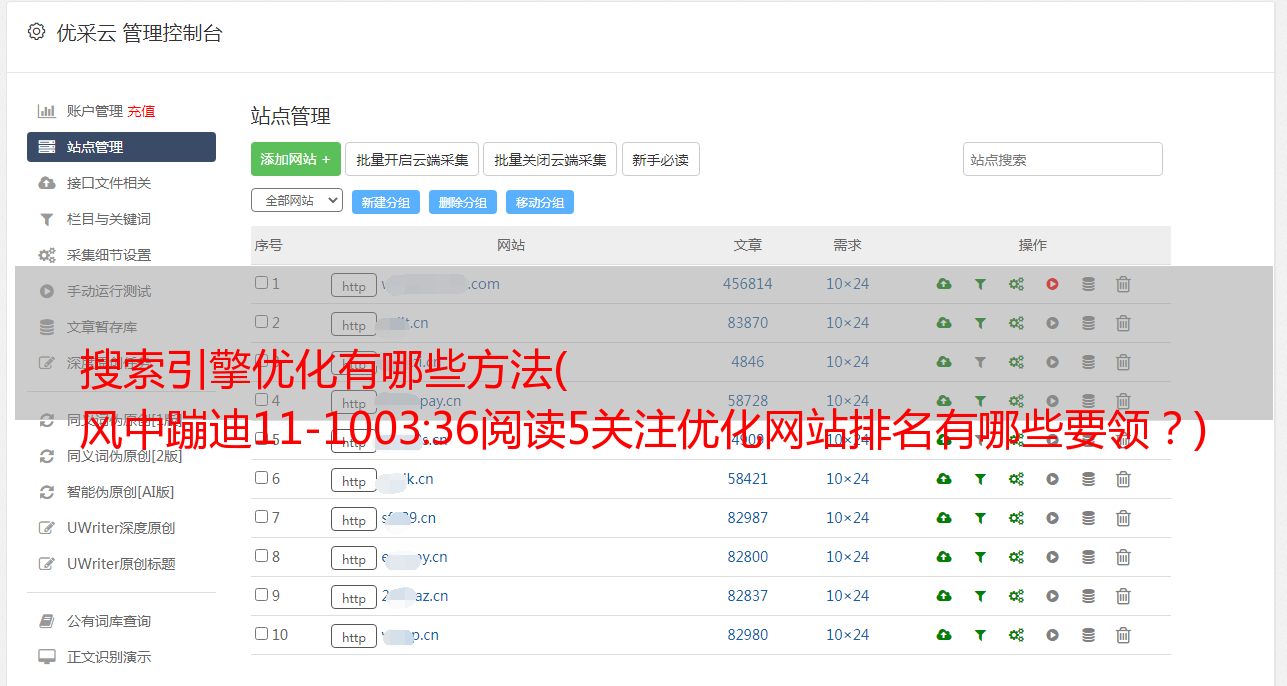Screen dimensions: 1287x686
Task: Open 同义词伪原创[2版] sidebar item
Action: tap(124, 456)
